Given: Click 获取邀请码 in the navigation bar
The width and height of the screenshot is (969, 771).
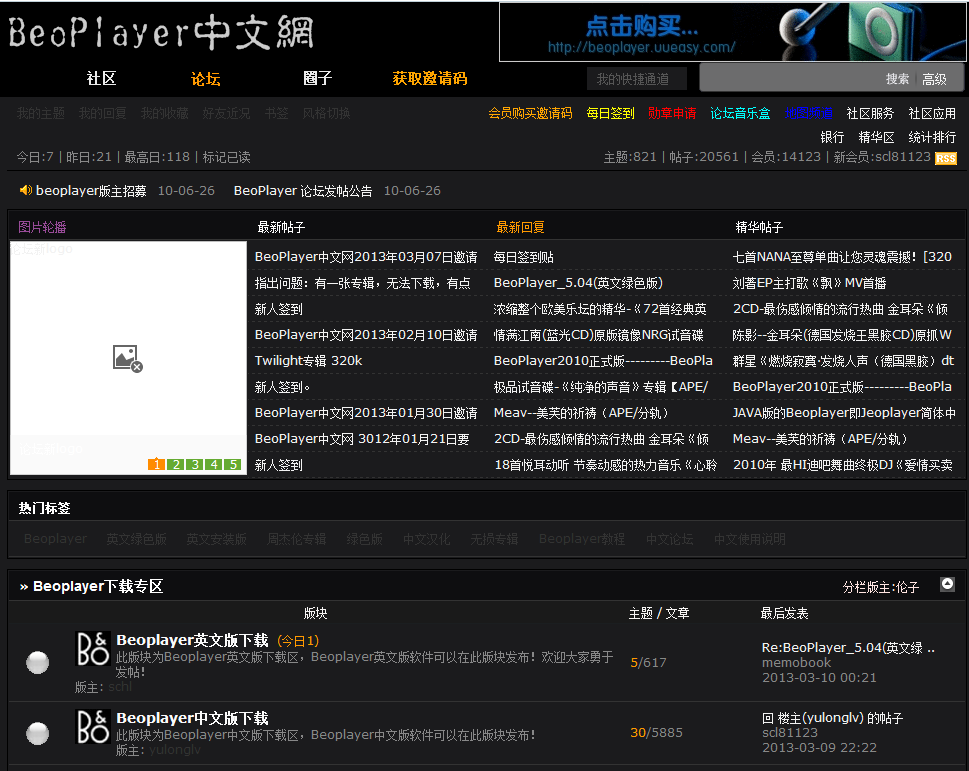Looking at the screenshot, I should point(430,78).
